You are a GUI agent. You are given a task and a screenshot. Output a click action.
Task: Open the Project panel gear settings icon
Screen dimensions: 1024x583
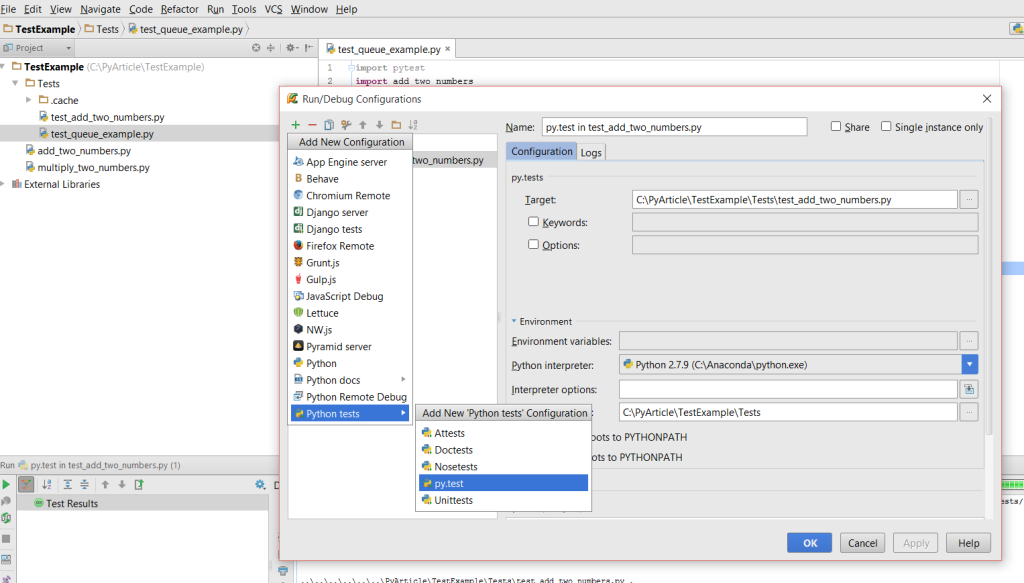(x=291, y=48)
